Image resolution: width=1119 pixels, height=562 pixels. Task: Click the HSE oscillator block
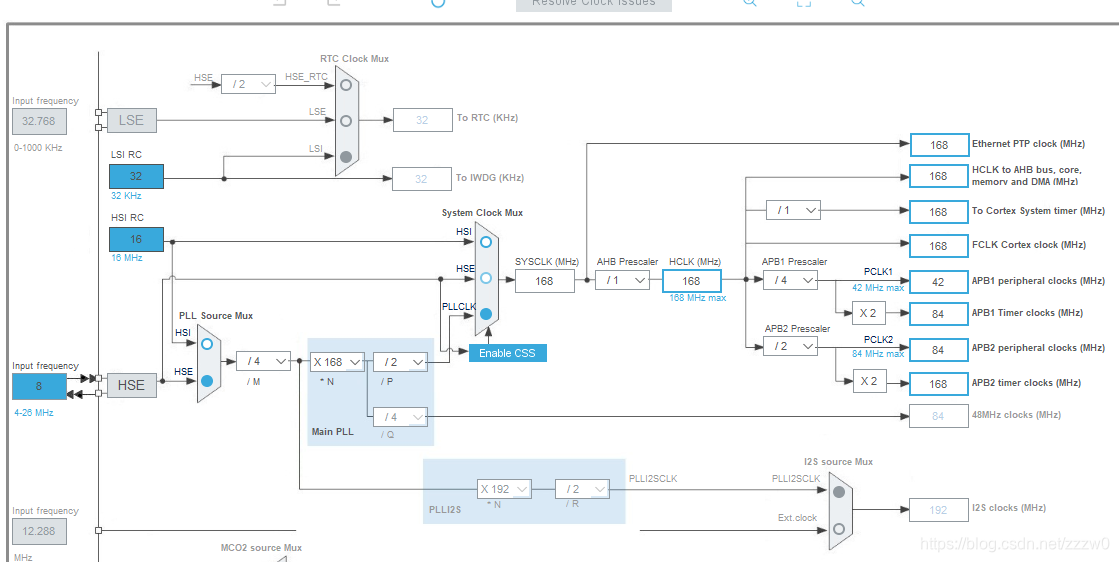131,385
